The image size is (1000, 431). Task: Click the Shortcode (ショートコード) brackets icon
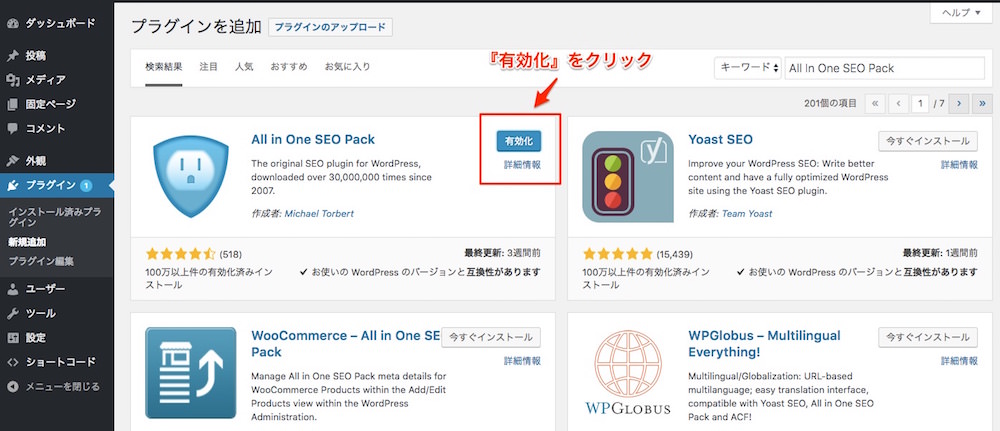(12, 362)
